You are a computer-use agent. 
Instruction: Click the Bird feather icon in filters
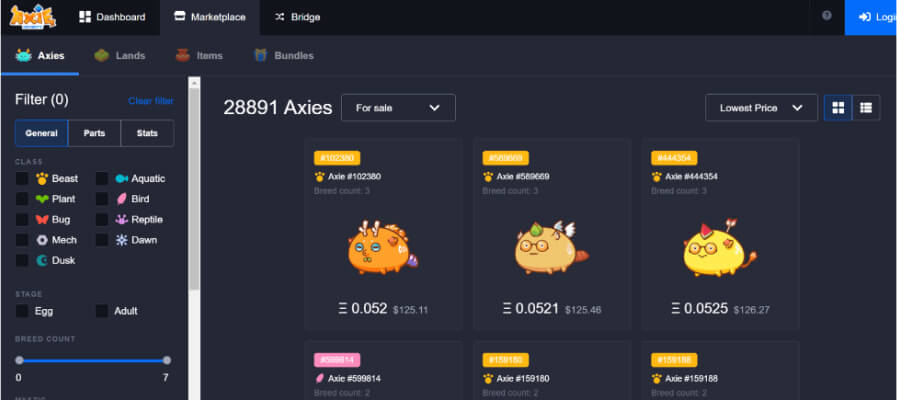tap(121, 199)
